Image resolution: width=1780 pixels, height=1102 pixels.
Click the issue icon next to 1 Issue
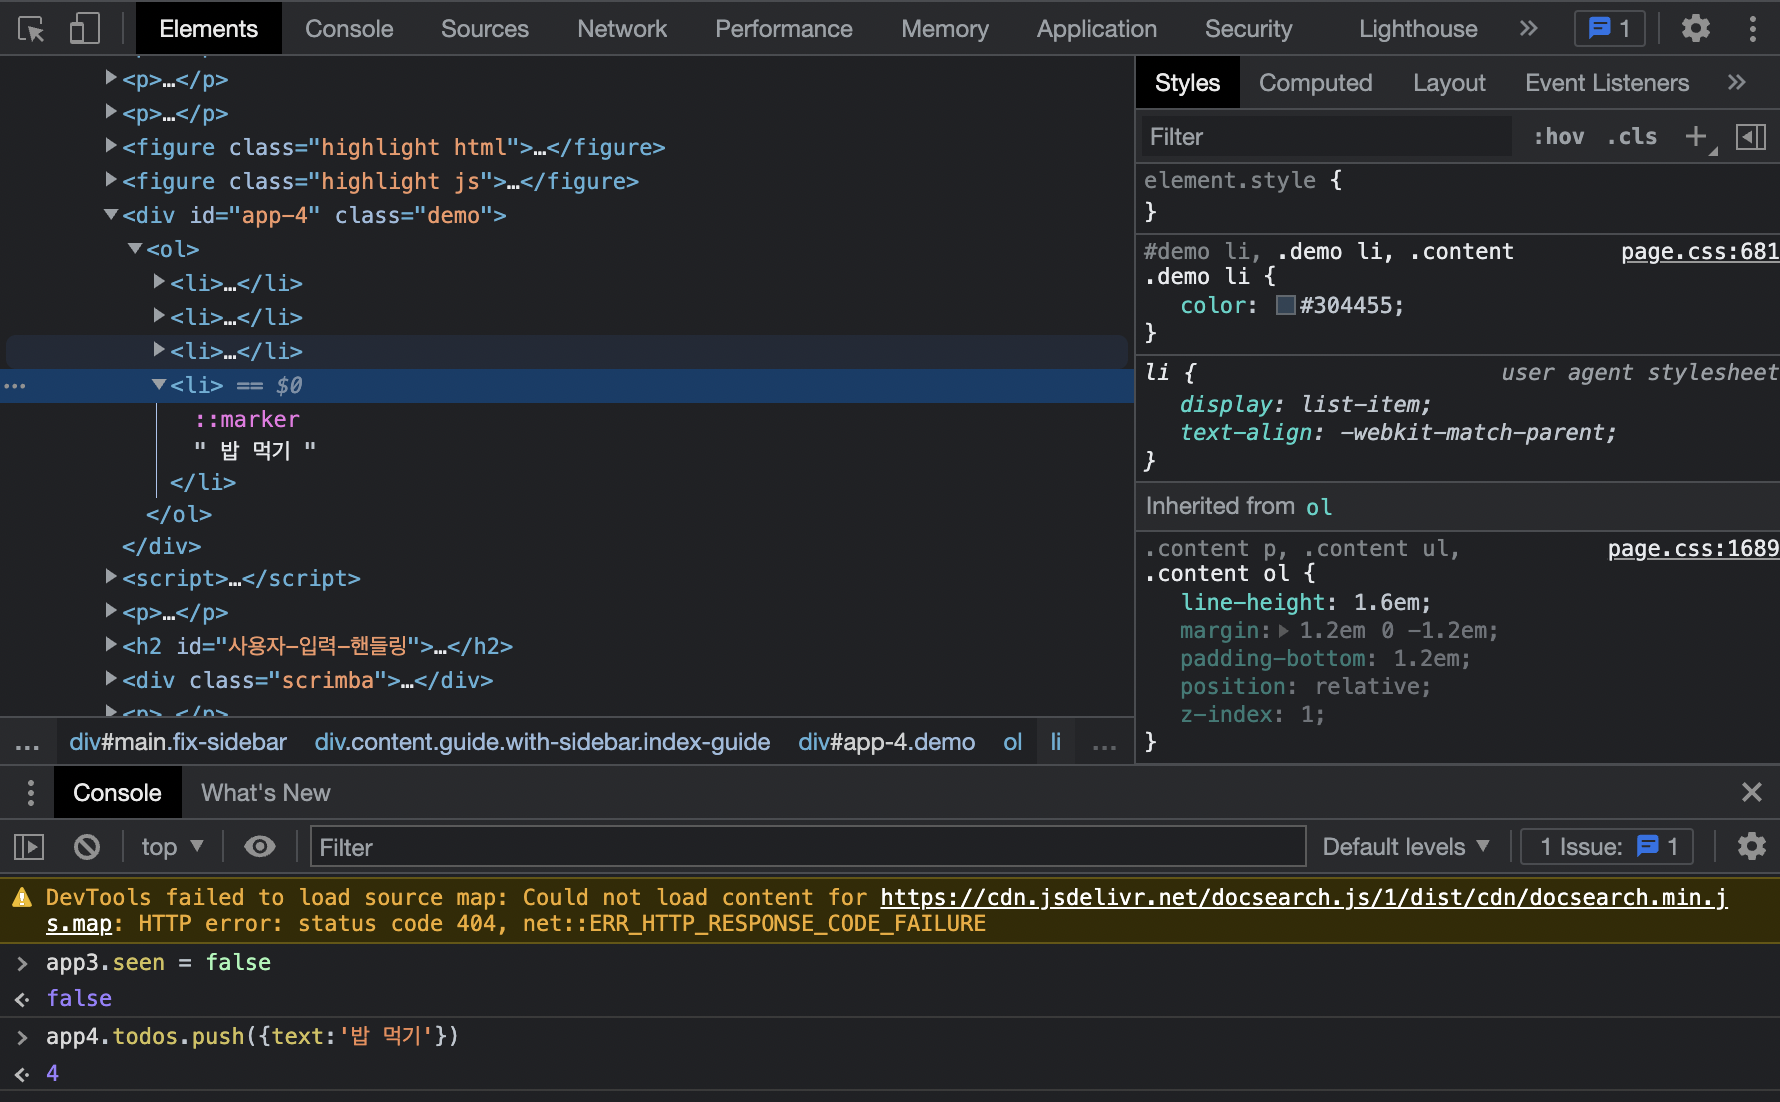coord(1648,846)
